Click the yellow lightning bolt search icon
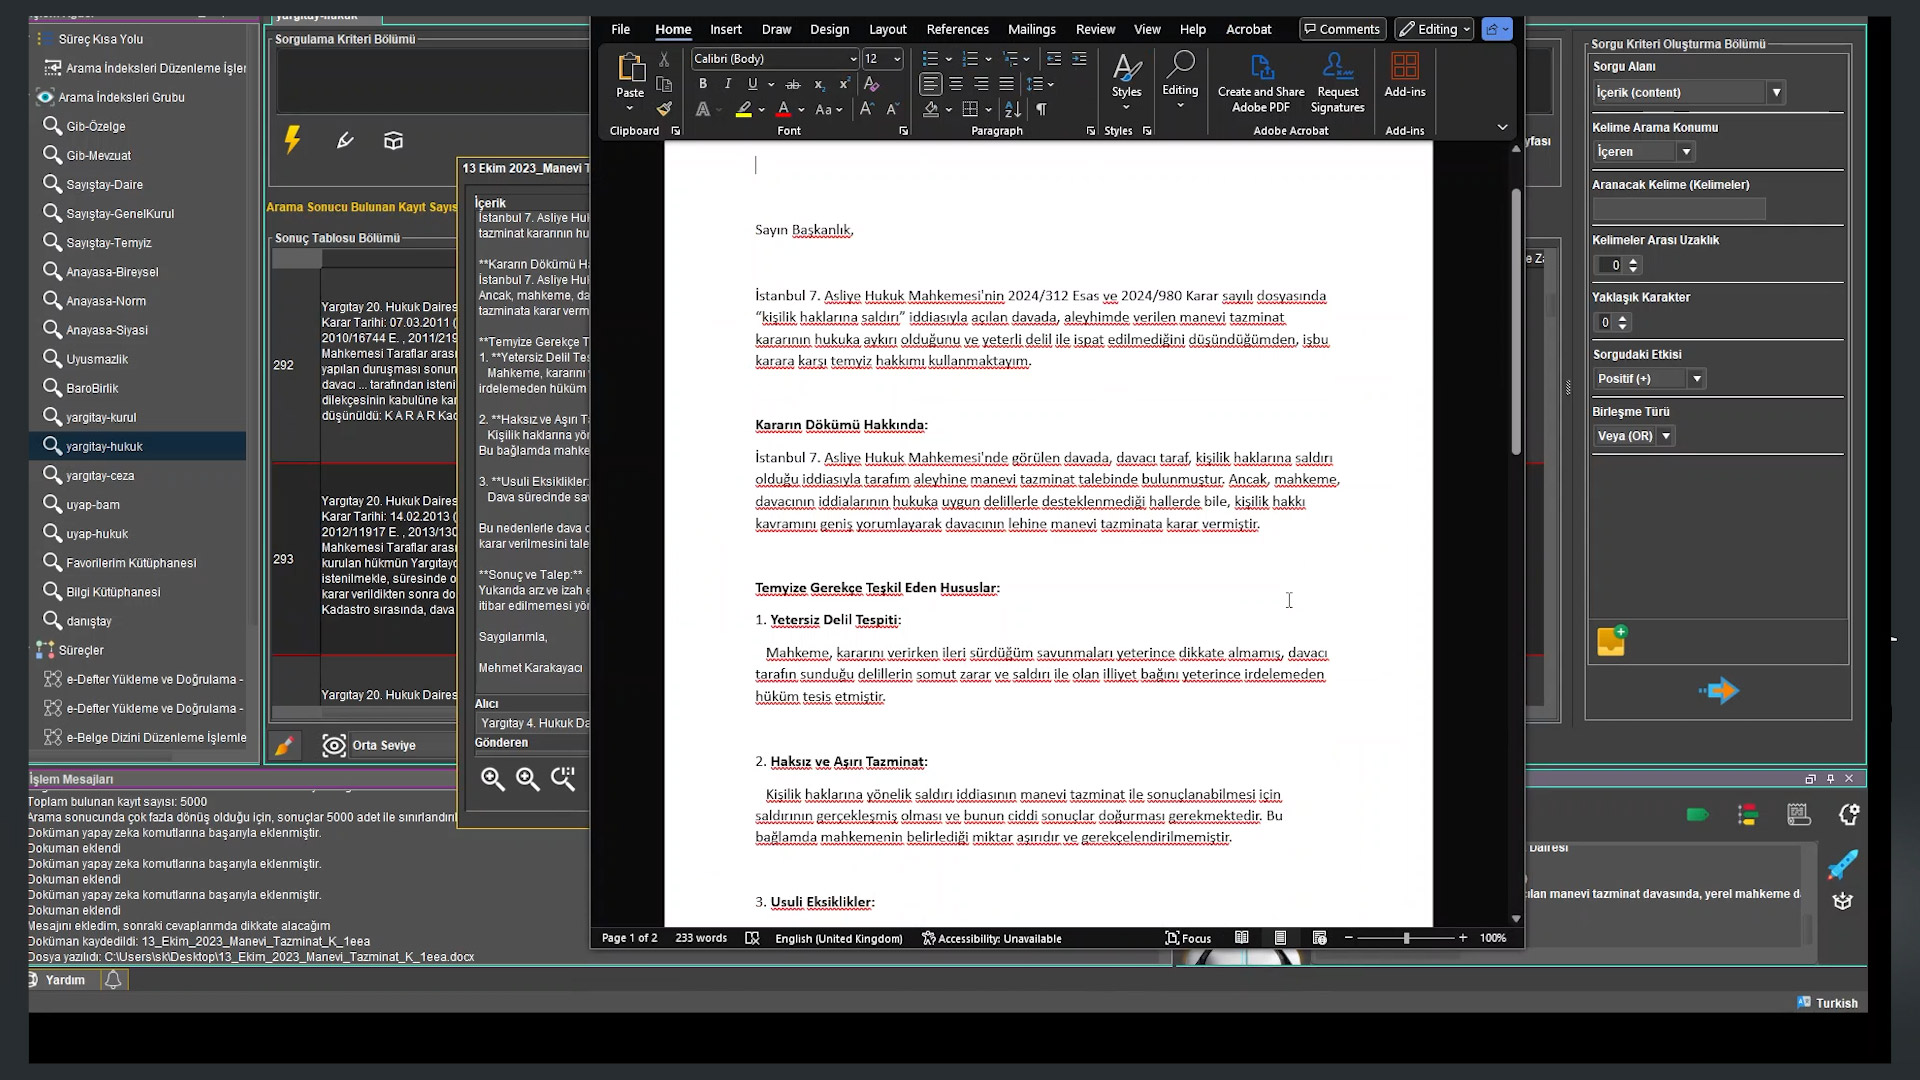Viewport: 1920px width, 1080px height. click(292, 140)
